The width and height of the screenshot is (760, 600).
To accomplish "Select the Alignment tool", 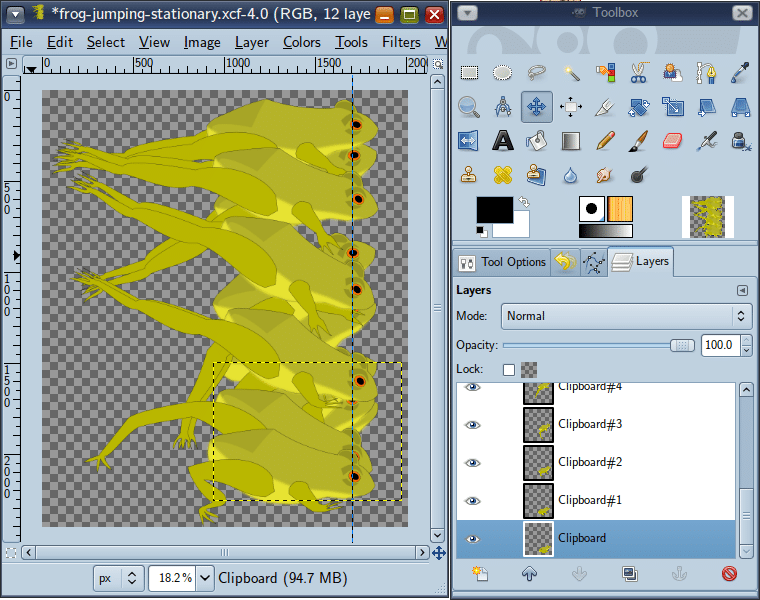I will click(x=571, y=107).
